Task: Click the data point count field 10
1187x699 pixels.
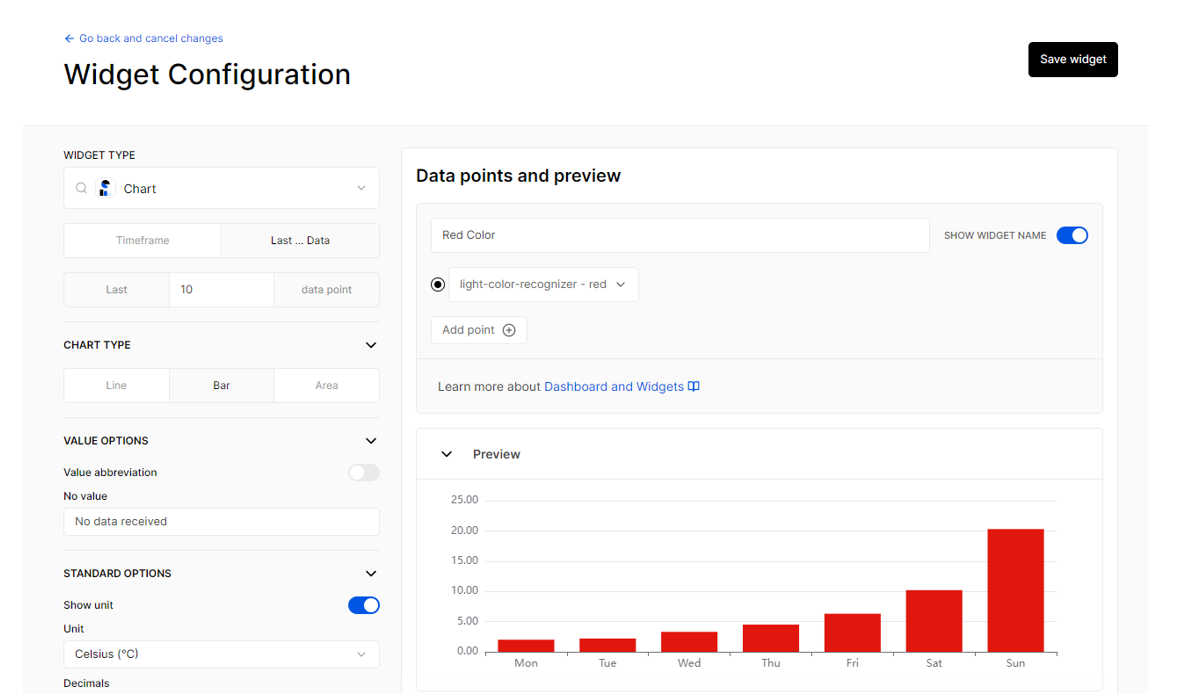Action: [x=221, y=289]
